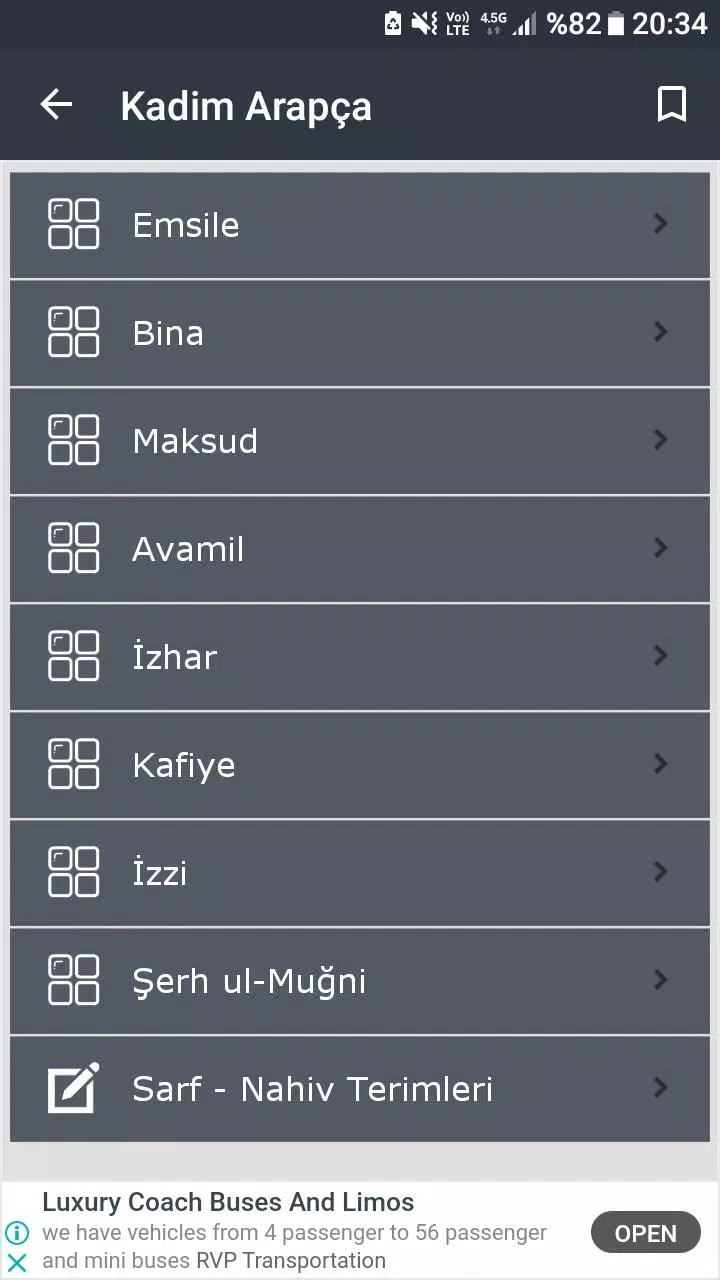Open Sarf - Nahiv Terimleri entry
This screenshot has height=1280, width=720.
coord(360,1089)
